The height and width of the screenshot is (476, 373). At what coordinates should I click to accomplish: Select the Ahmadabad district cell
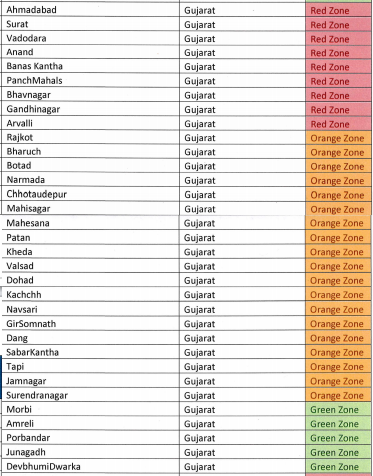pos(90,10)
